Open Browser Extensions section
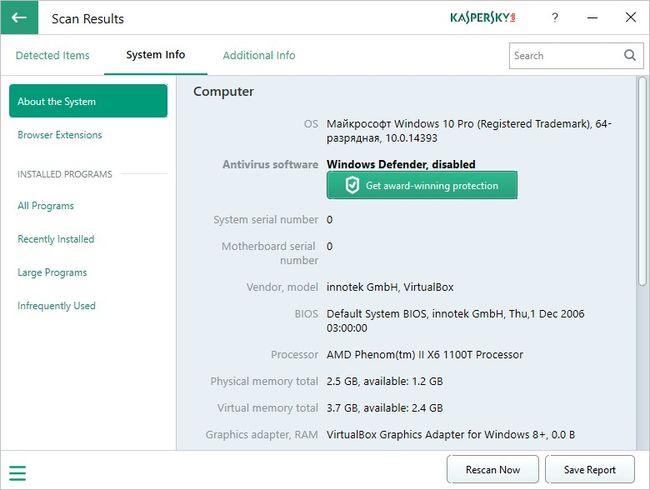The height and width of the screenshot is (490, 650). coord(60,135)
